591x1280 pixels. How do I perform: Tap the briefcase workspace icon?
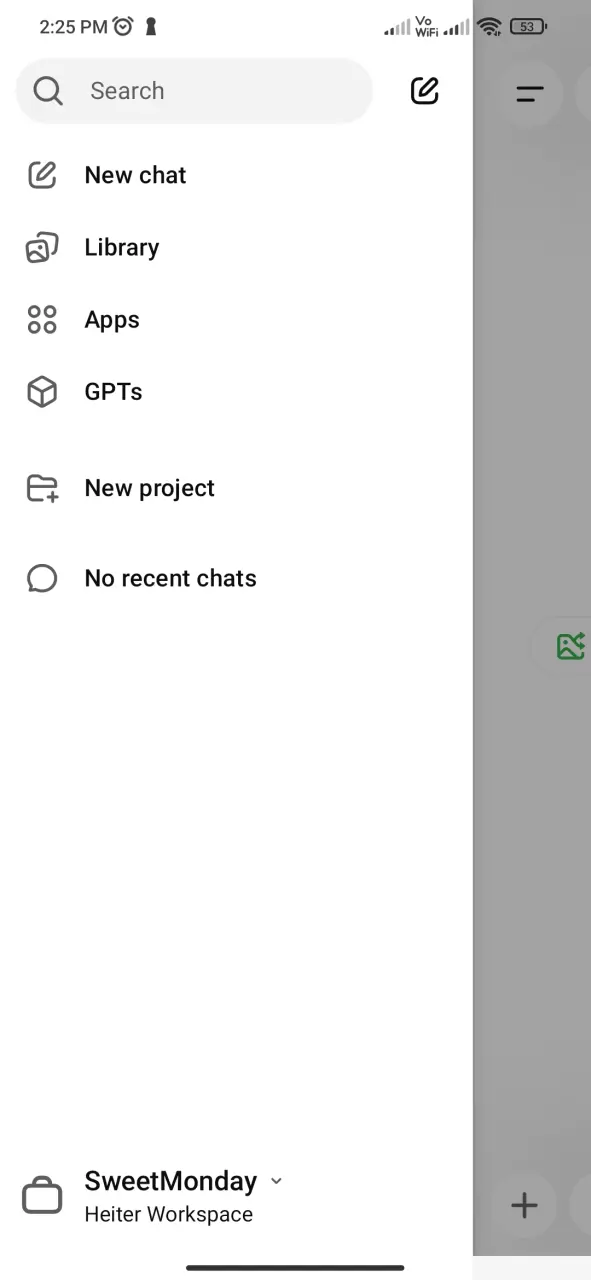tap(42, 1196)
